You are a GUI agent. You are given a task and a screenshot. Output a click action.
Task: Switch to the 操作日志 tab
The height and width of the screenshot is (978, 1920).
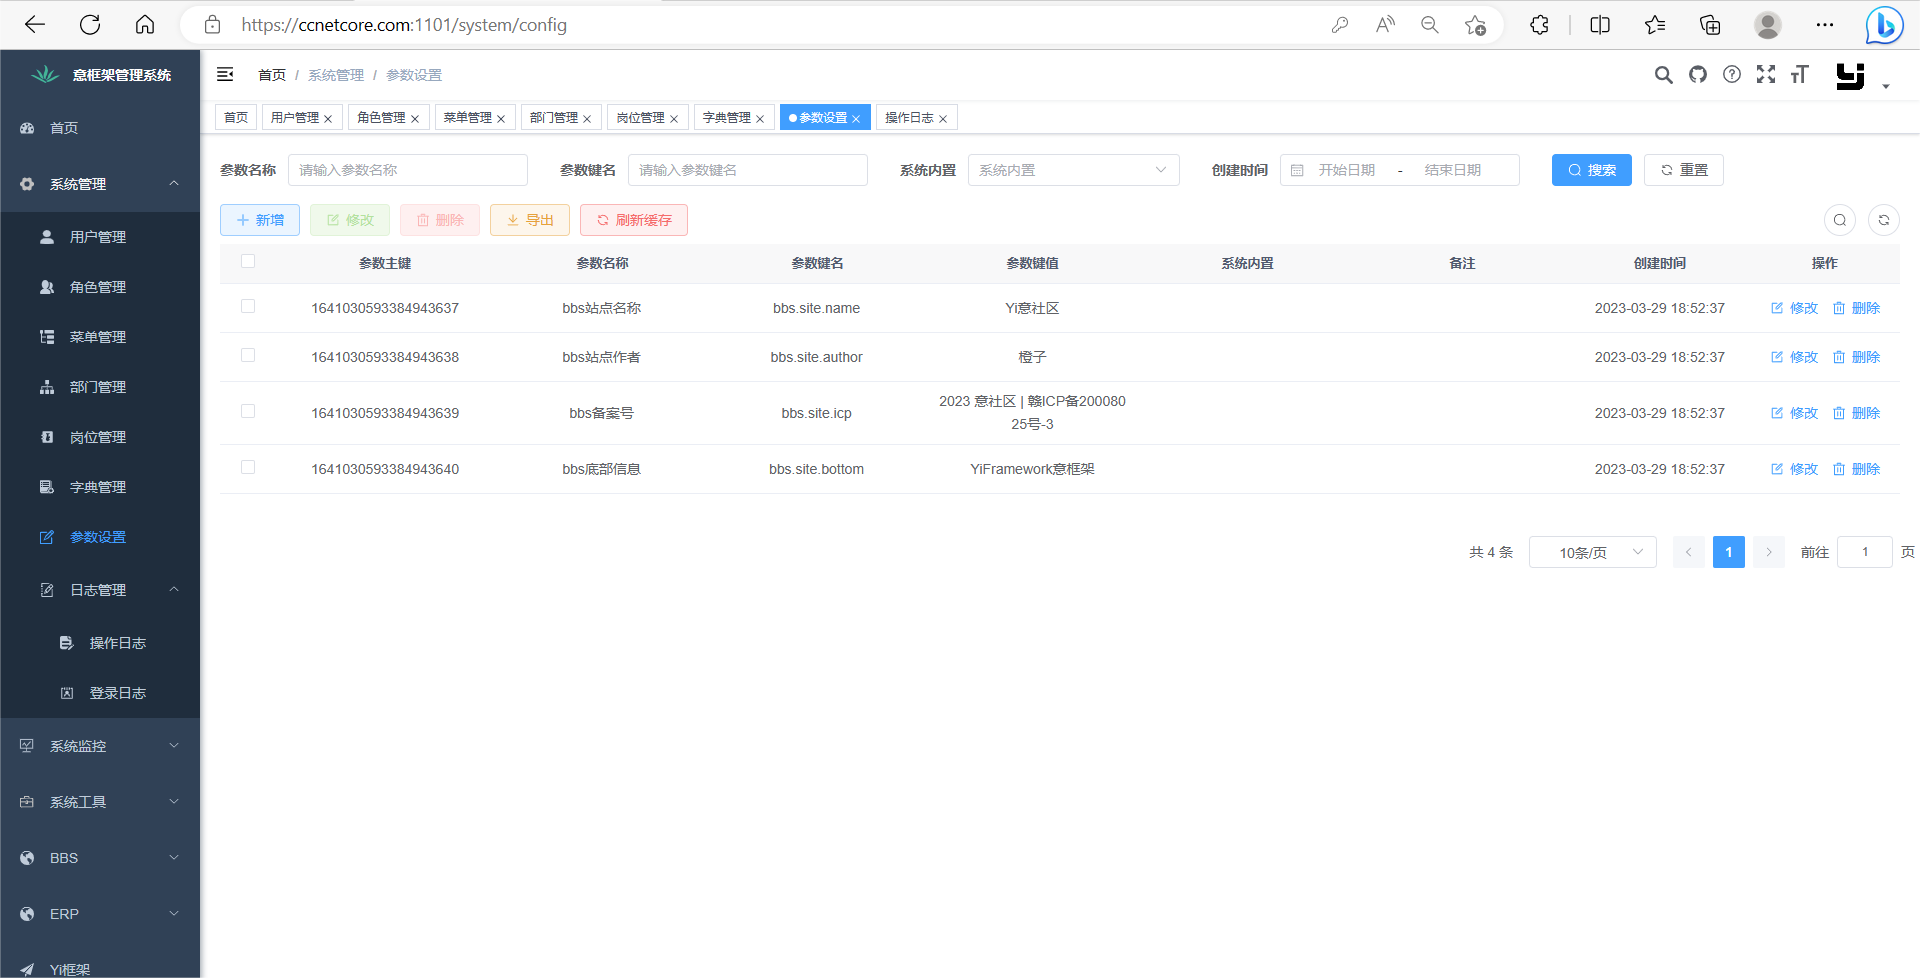point(910,117)
